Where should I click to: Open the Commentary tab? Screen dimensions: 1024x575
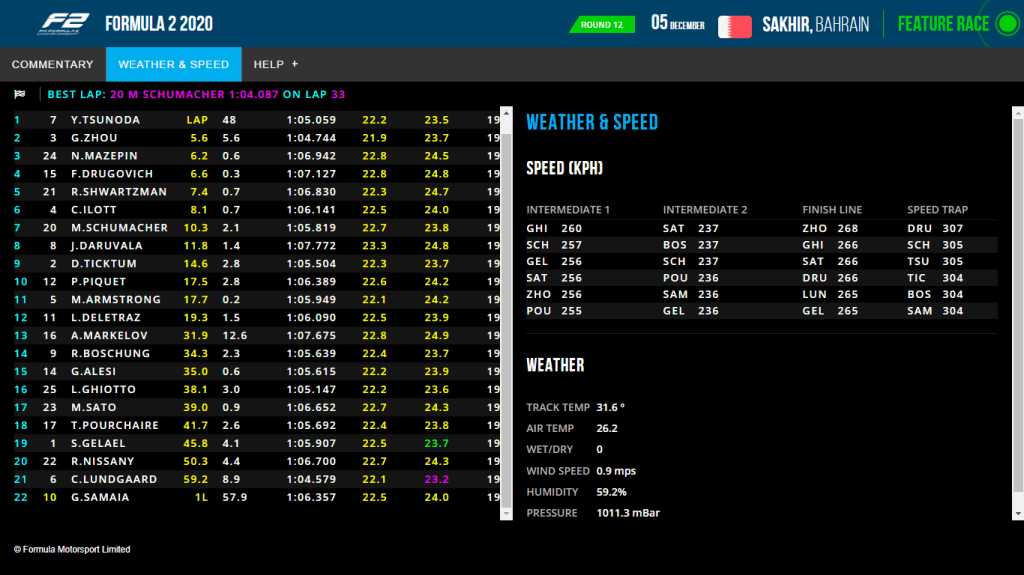(52, 64)
